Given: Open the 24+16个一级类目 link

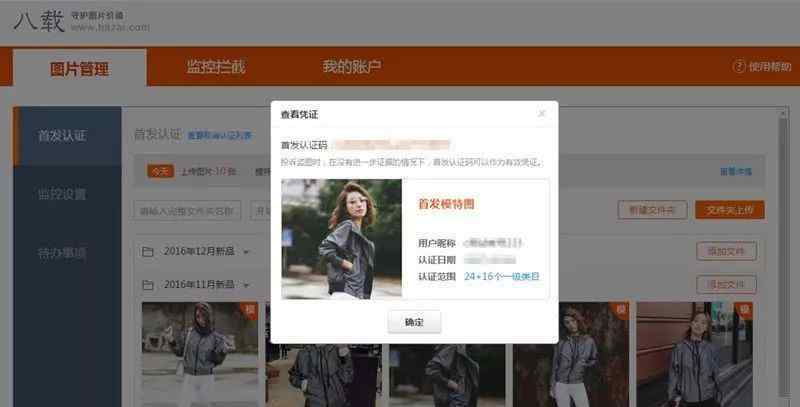Looking at the screenshot, I should (502, 276).
